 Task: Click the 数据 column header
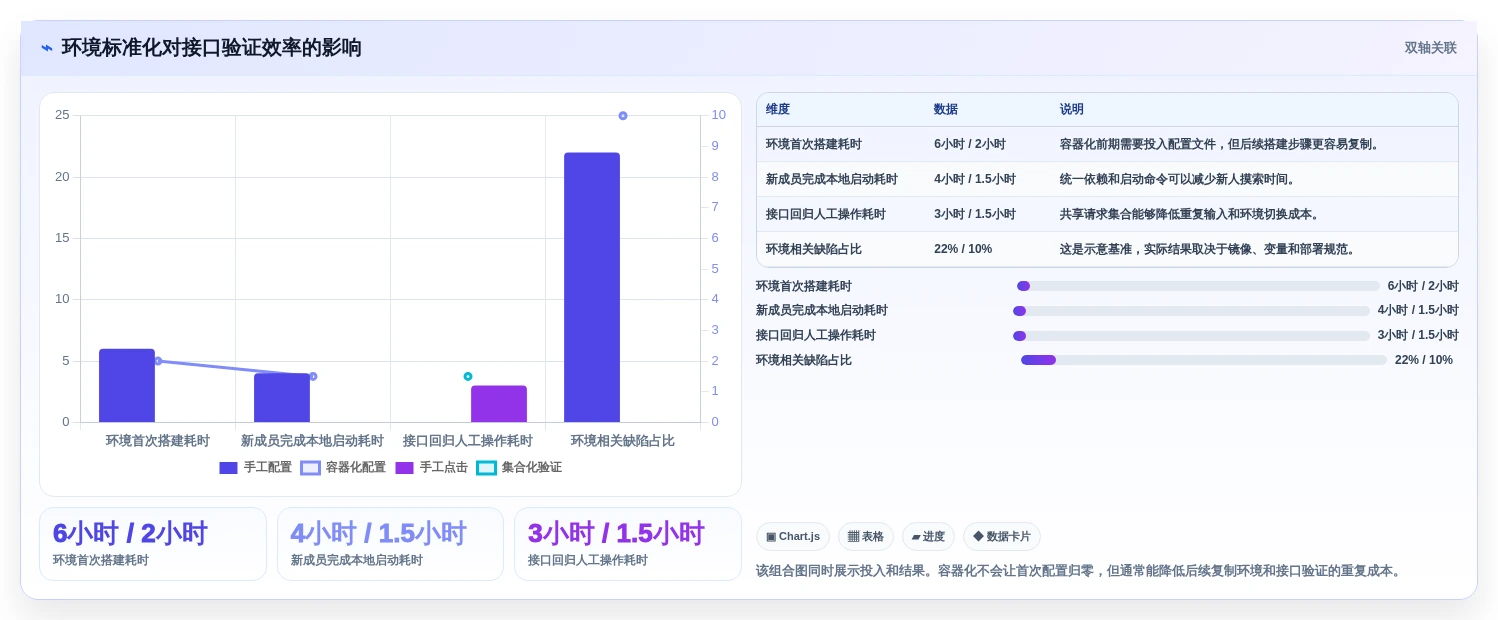click(x=946, y=109)
